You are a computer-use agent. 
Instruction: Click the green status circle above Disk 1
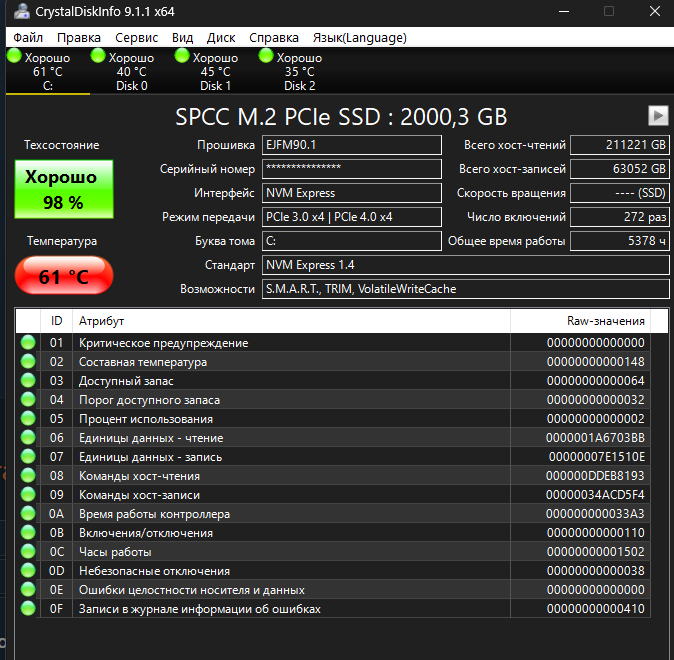[x=182, y=55]
